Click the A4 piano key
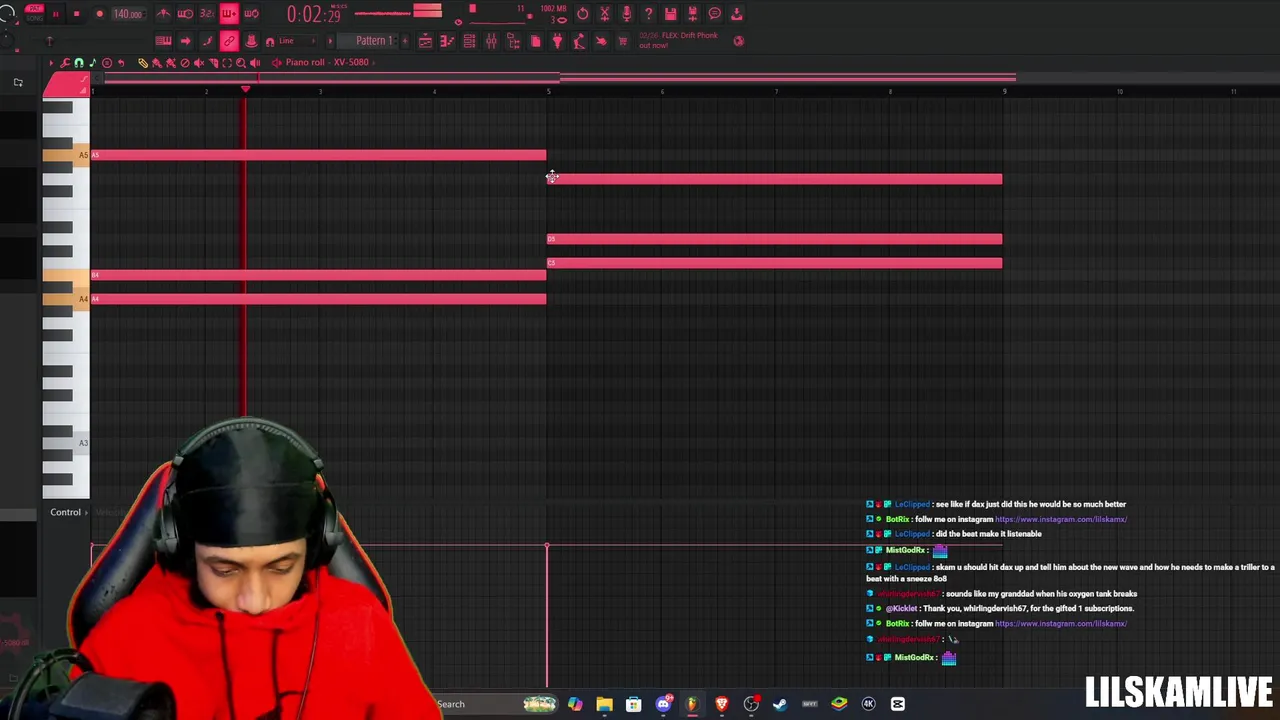Screen dimensions: 1280x720 click(66, 299)
